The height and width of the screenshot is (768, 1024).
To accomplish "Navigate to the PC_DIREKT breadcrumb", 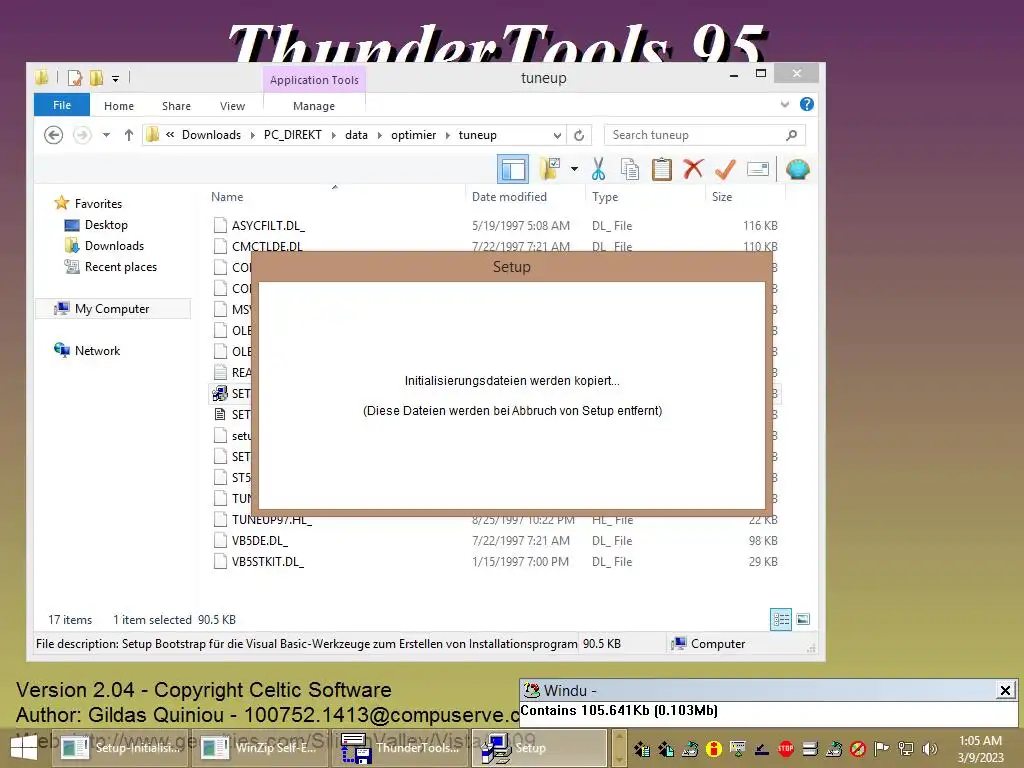I will pos(293,135).
